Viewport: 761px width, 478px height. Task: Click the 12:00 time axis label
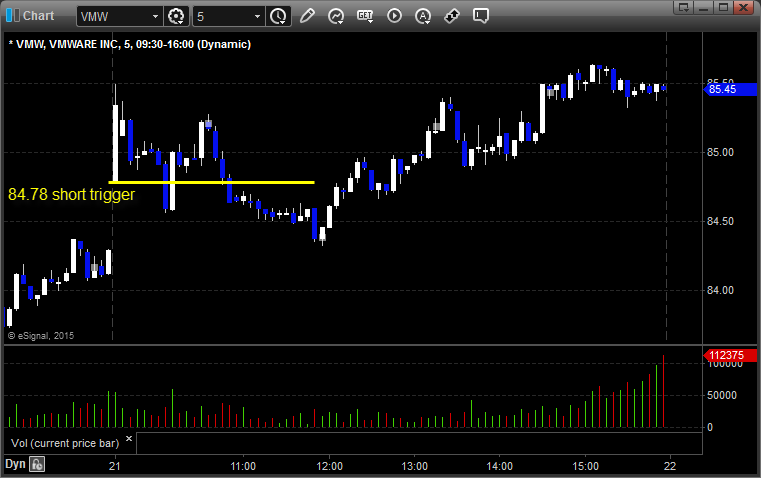tap(330, 466)
